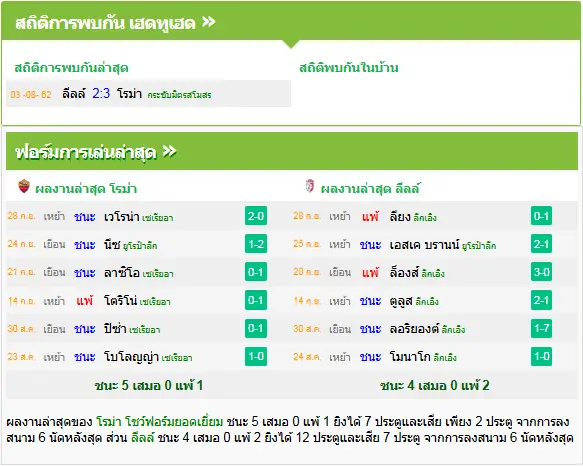Click opponent name นีซ
This screenshot has height=466, width=583.
(x=112, y=245)
